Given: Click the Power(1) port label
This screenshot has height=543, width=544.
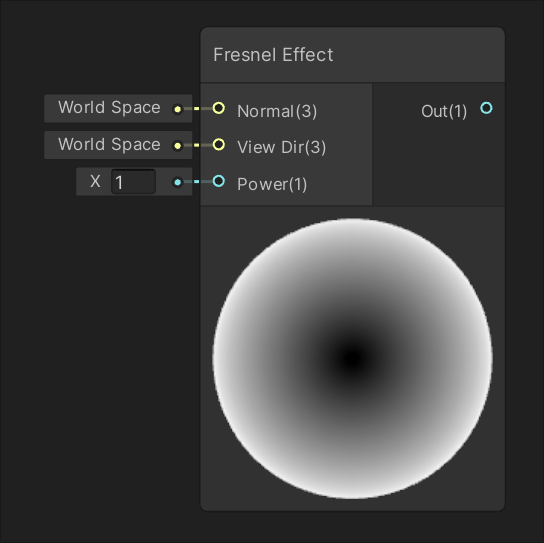Looking at the screenshot, I should pos(272,184).
